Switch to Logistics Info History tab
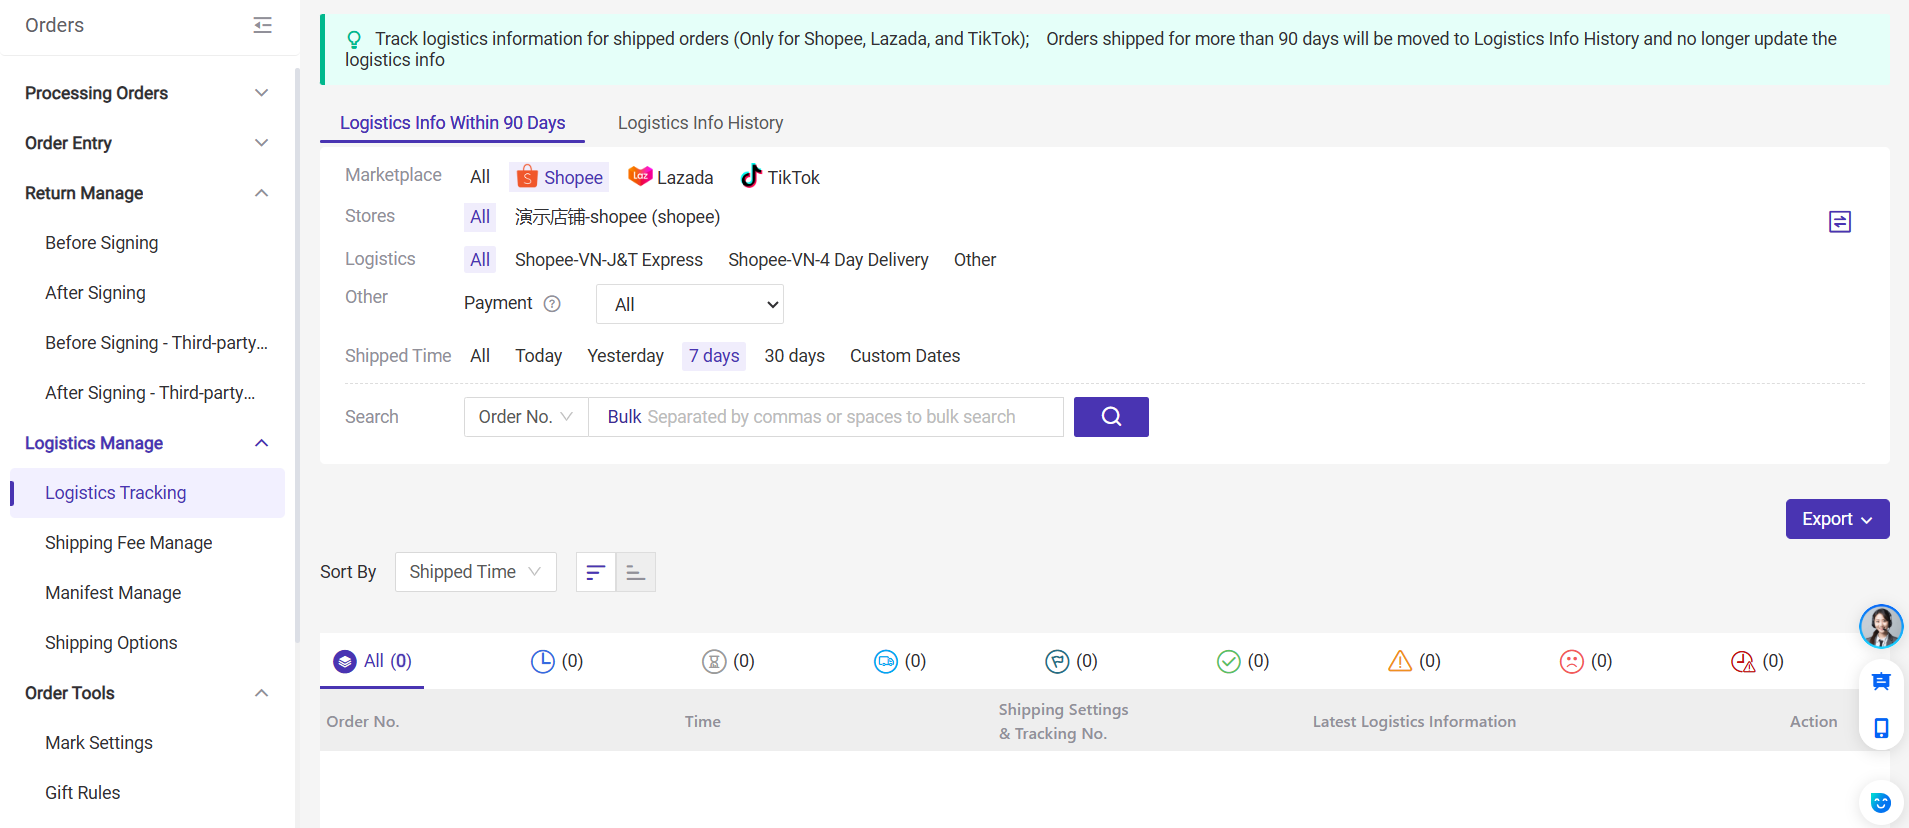The height and width of the screenshot is (828, 1909). (x=700, y=123)
